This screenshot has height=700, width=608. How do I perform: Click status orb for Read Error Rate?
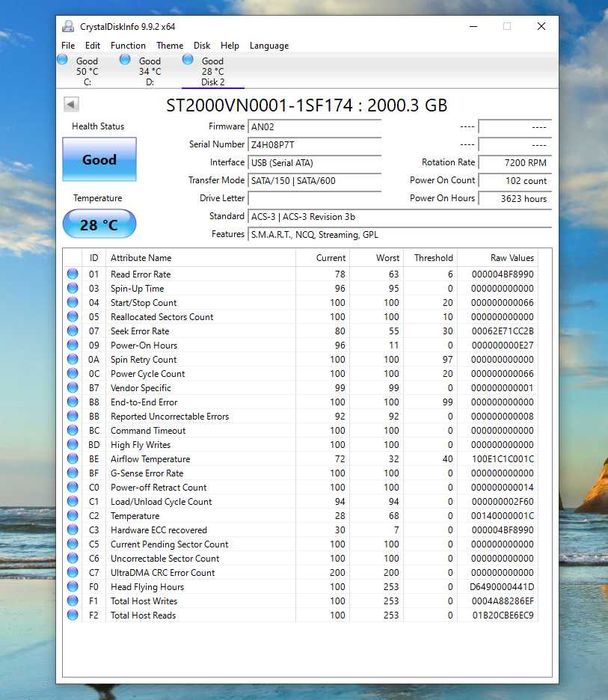[72, 274]
